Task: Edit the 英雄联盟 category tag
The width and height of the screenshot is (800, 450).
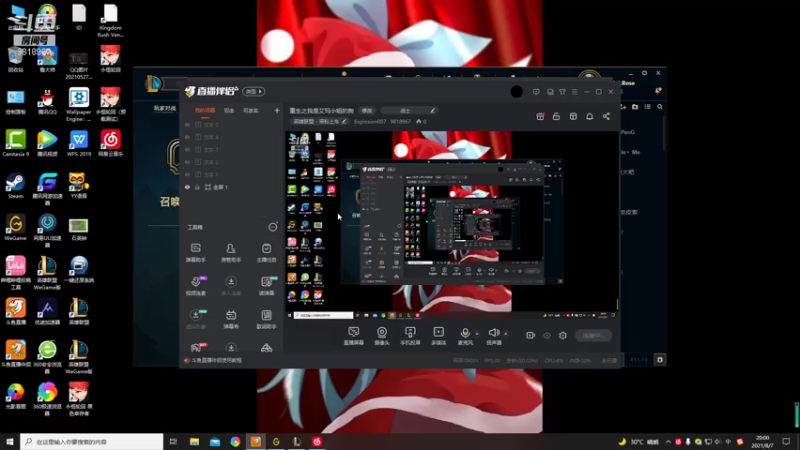Action: (x=319, y=121)
